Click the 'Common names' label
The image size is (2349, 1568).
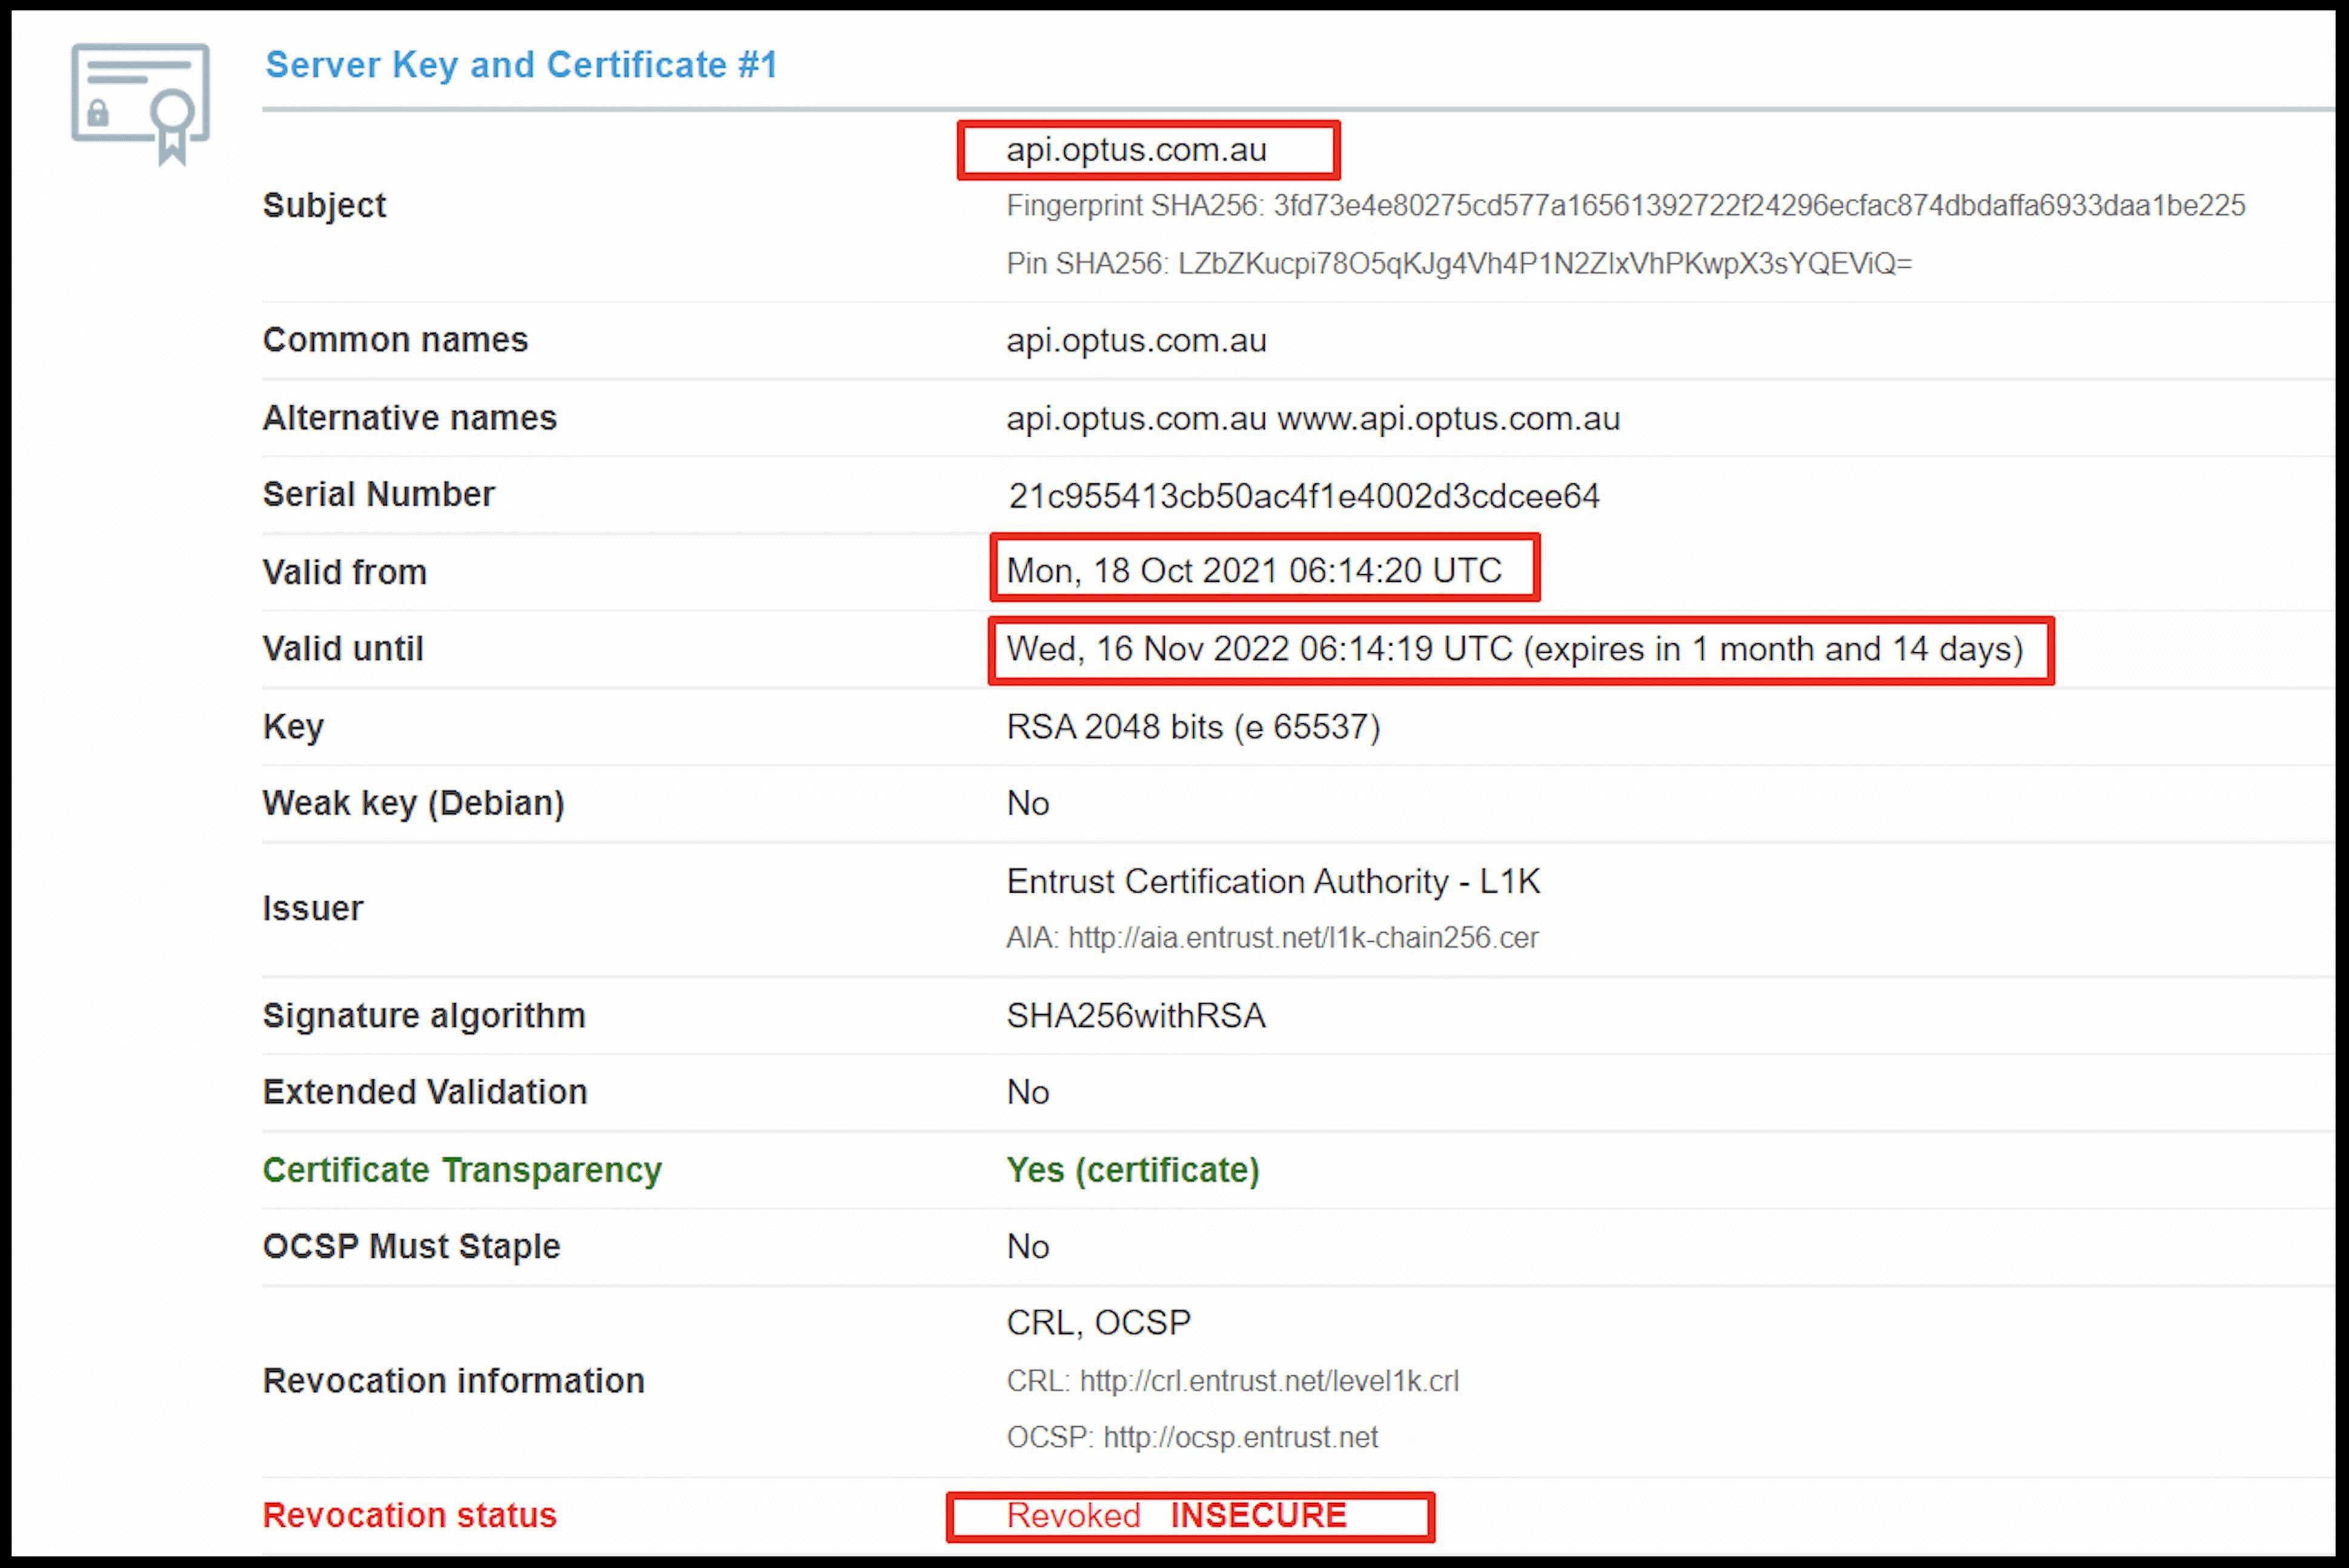(x=395, y=341)
